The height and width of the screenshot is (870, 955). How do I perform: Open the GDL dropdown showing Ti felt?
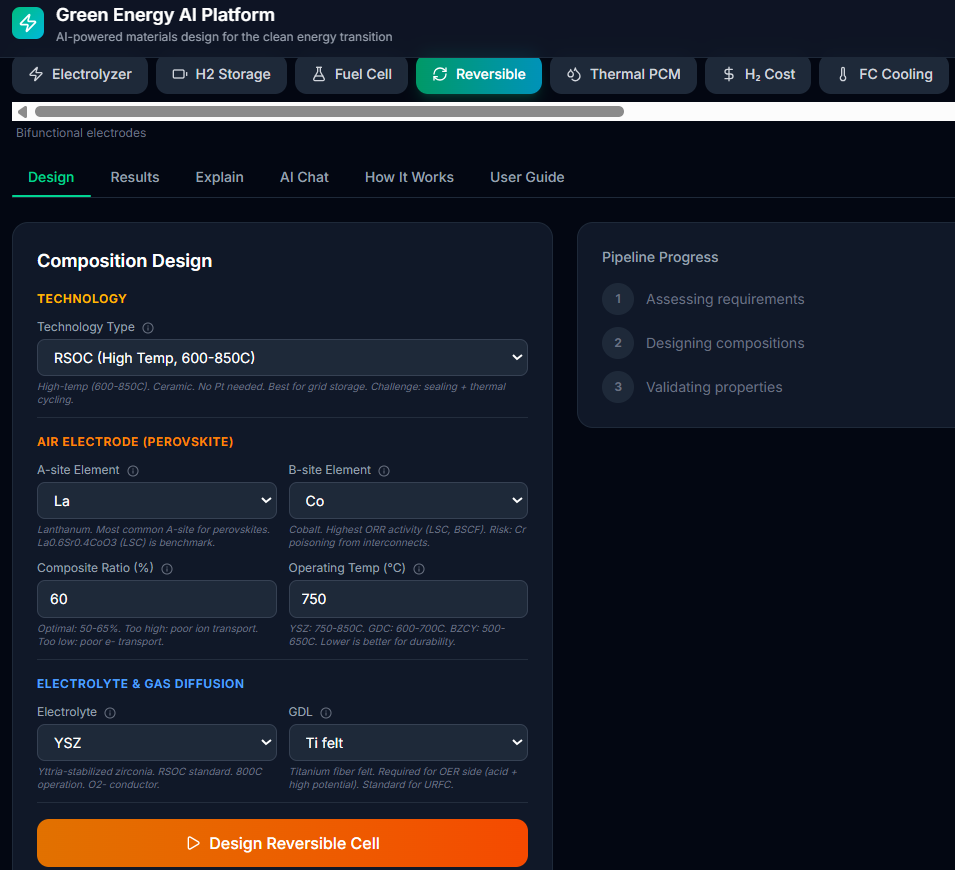click(x=408, y=743)
